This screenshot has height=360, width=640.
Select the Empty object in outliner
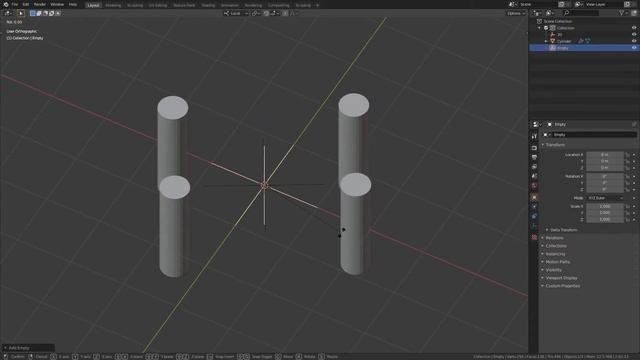(x=562, y=48)
